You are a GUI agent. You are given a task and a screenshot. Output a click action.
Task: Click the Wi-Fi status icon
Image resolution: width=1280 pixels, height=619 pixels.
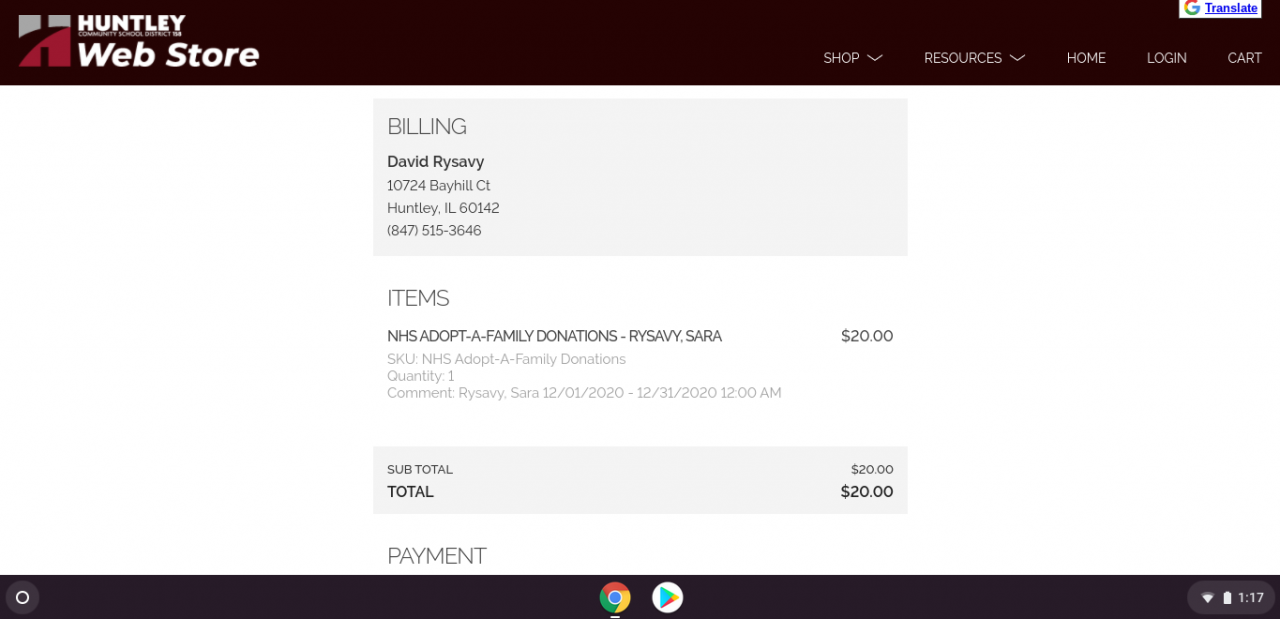pos(1208,598)
